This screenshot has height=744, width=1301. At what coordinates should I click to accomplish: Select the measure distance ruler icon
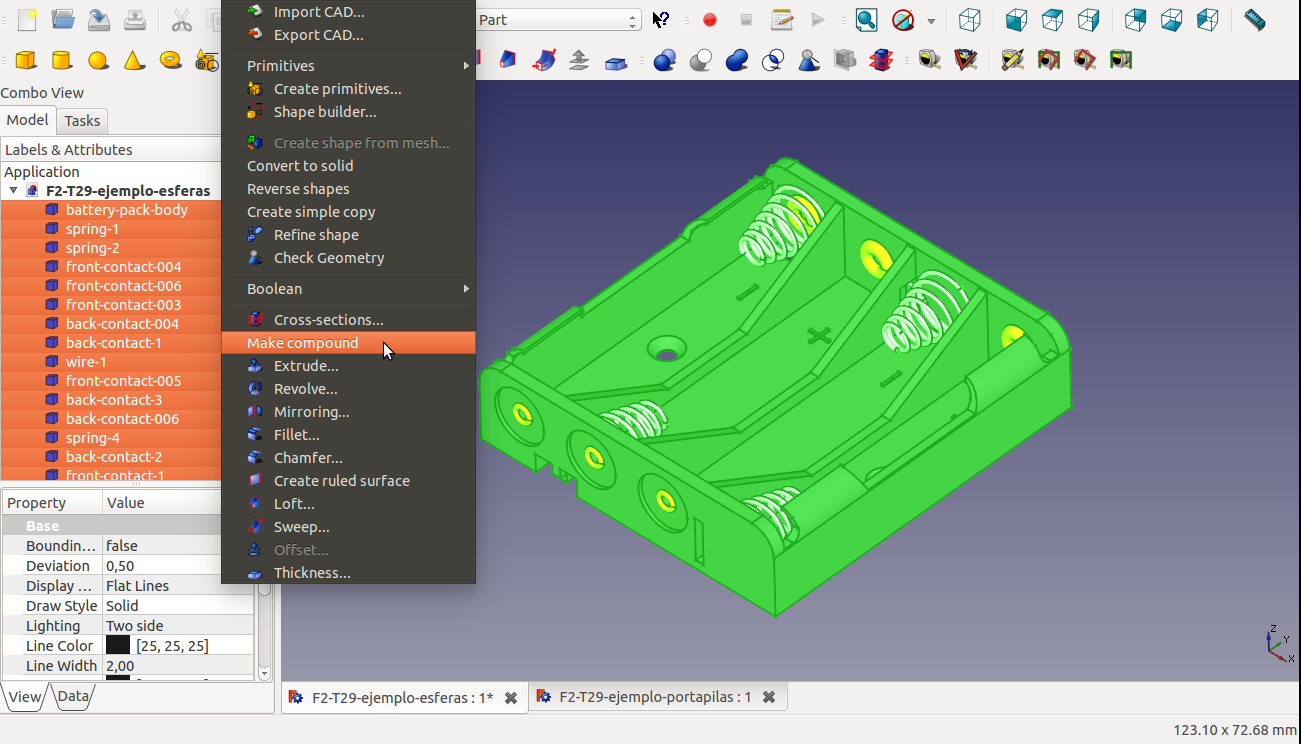pos(1254,20)
